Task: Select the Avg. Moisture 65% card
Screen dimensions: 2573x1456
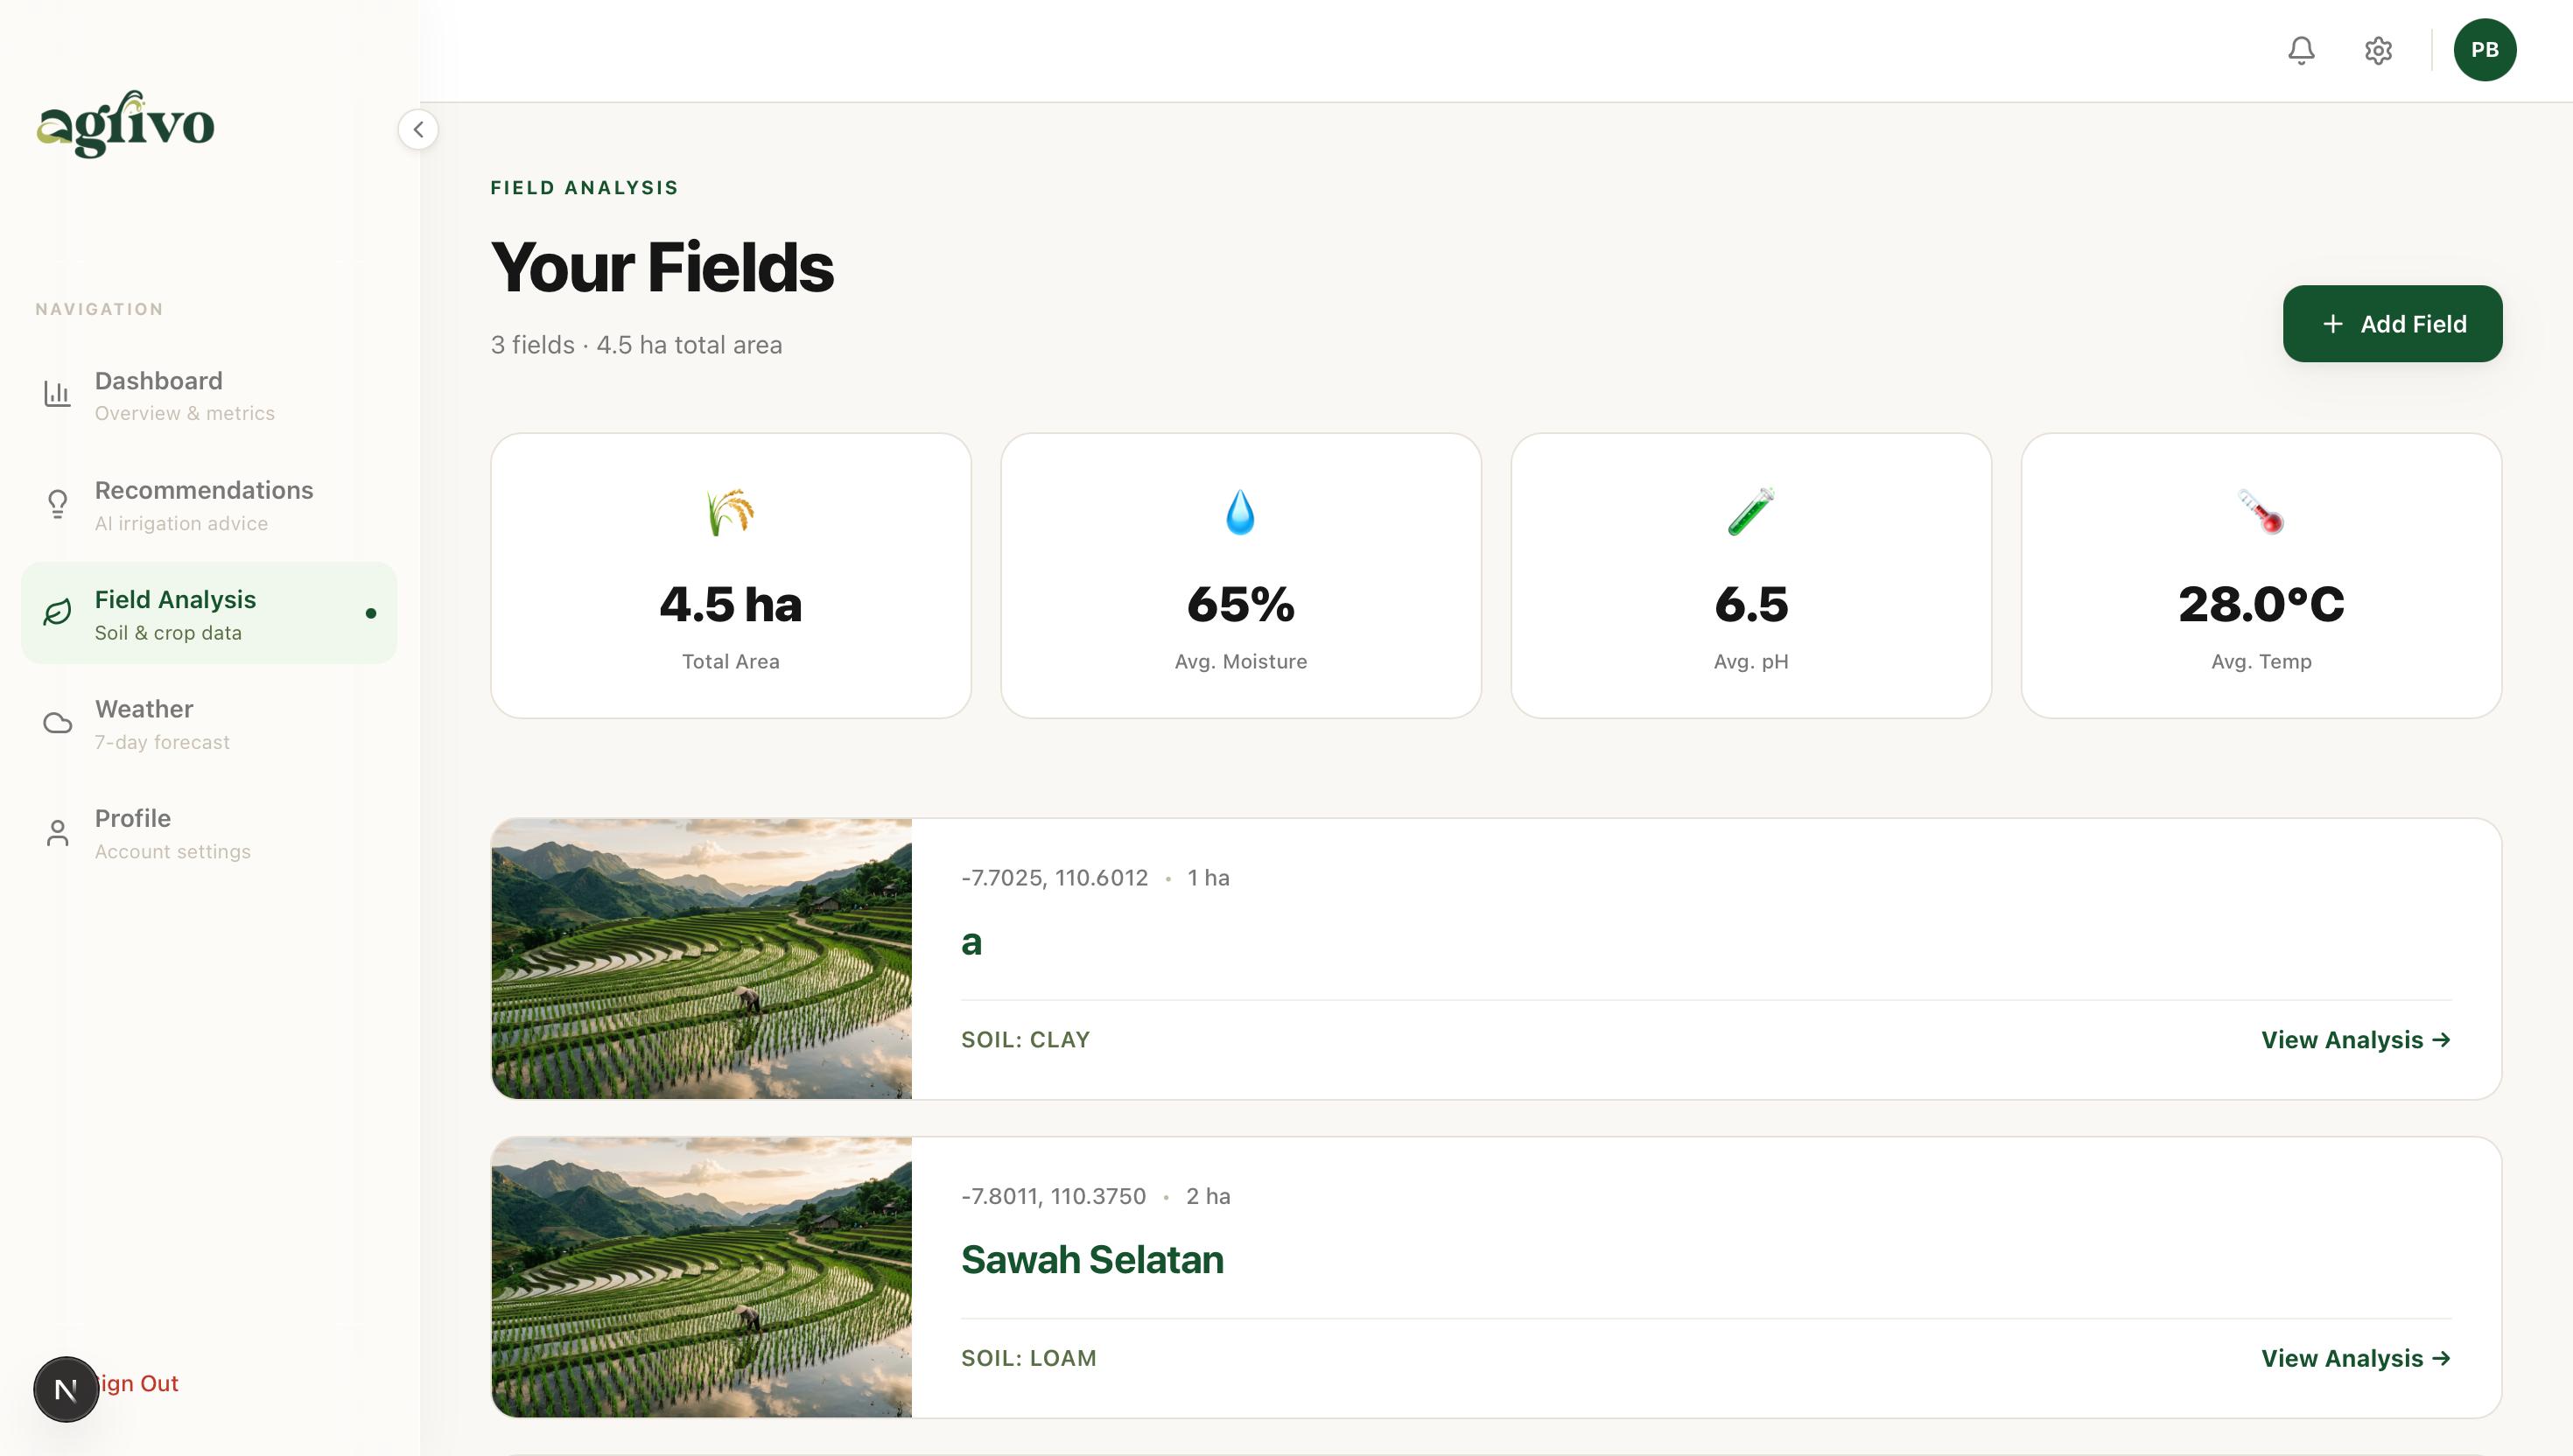Action: (x=1240, y=575)
